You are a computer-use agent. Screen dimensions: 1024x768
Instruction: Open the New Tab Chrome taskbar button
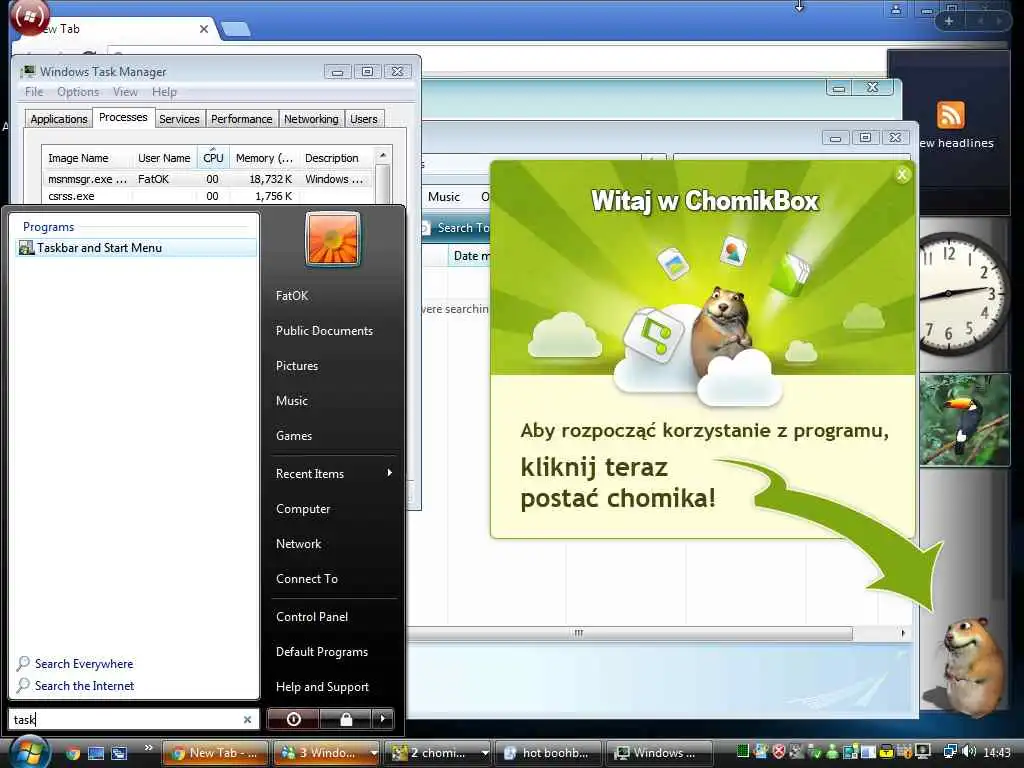[x=215, y=753]
